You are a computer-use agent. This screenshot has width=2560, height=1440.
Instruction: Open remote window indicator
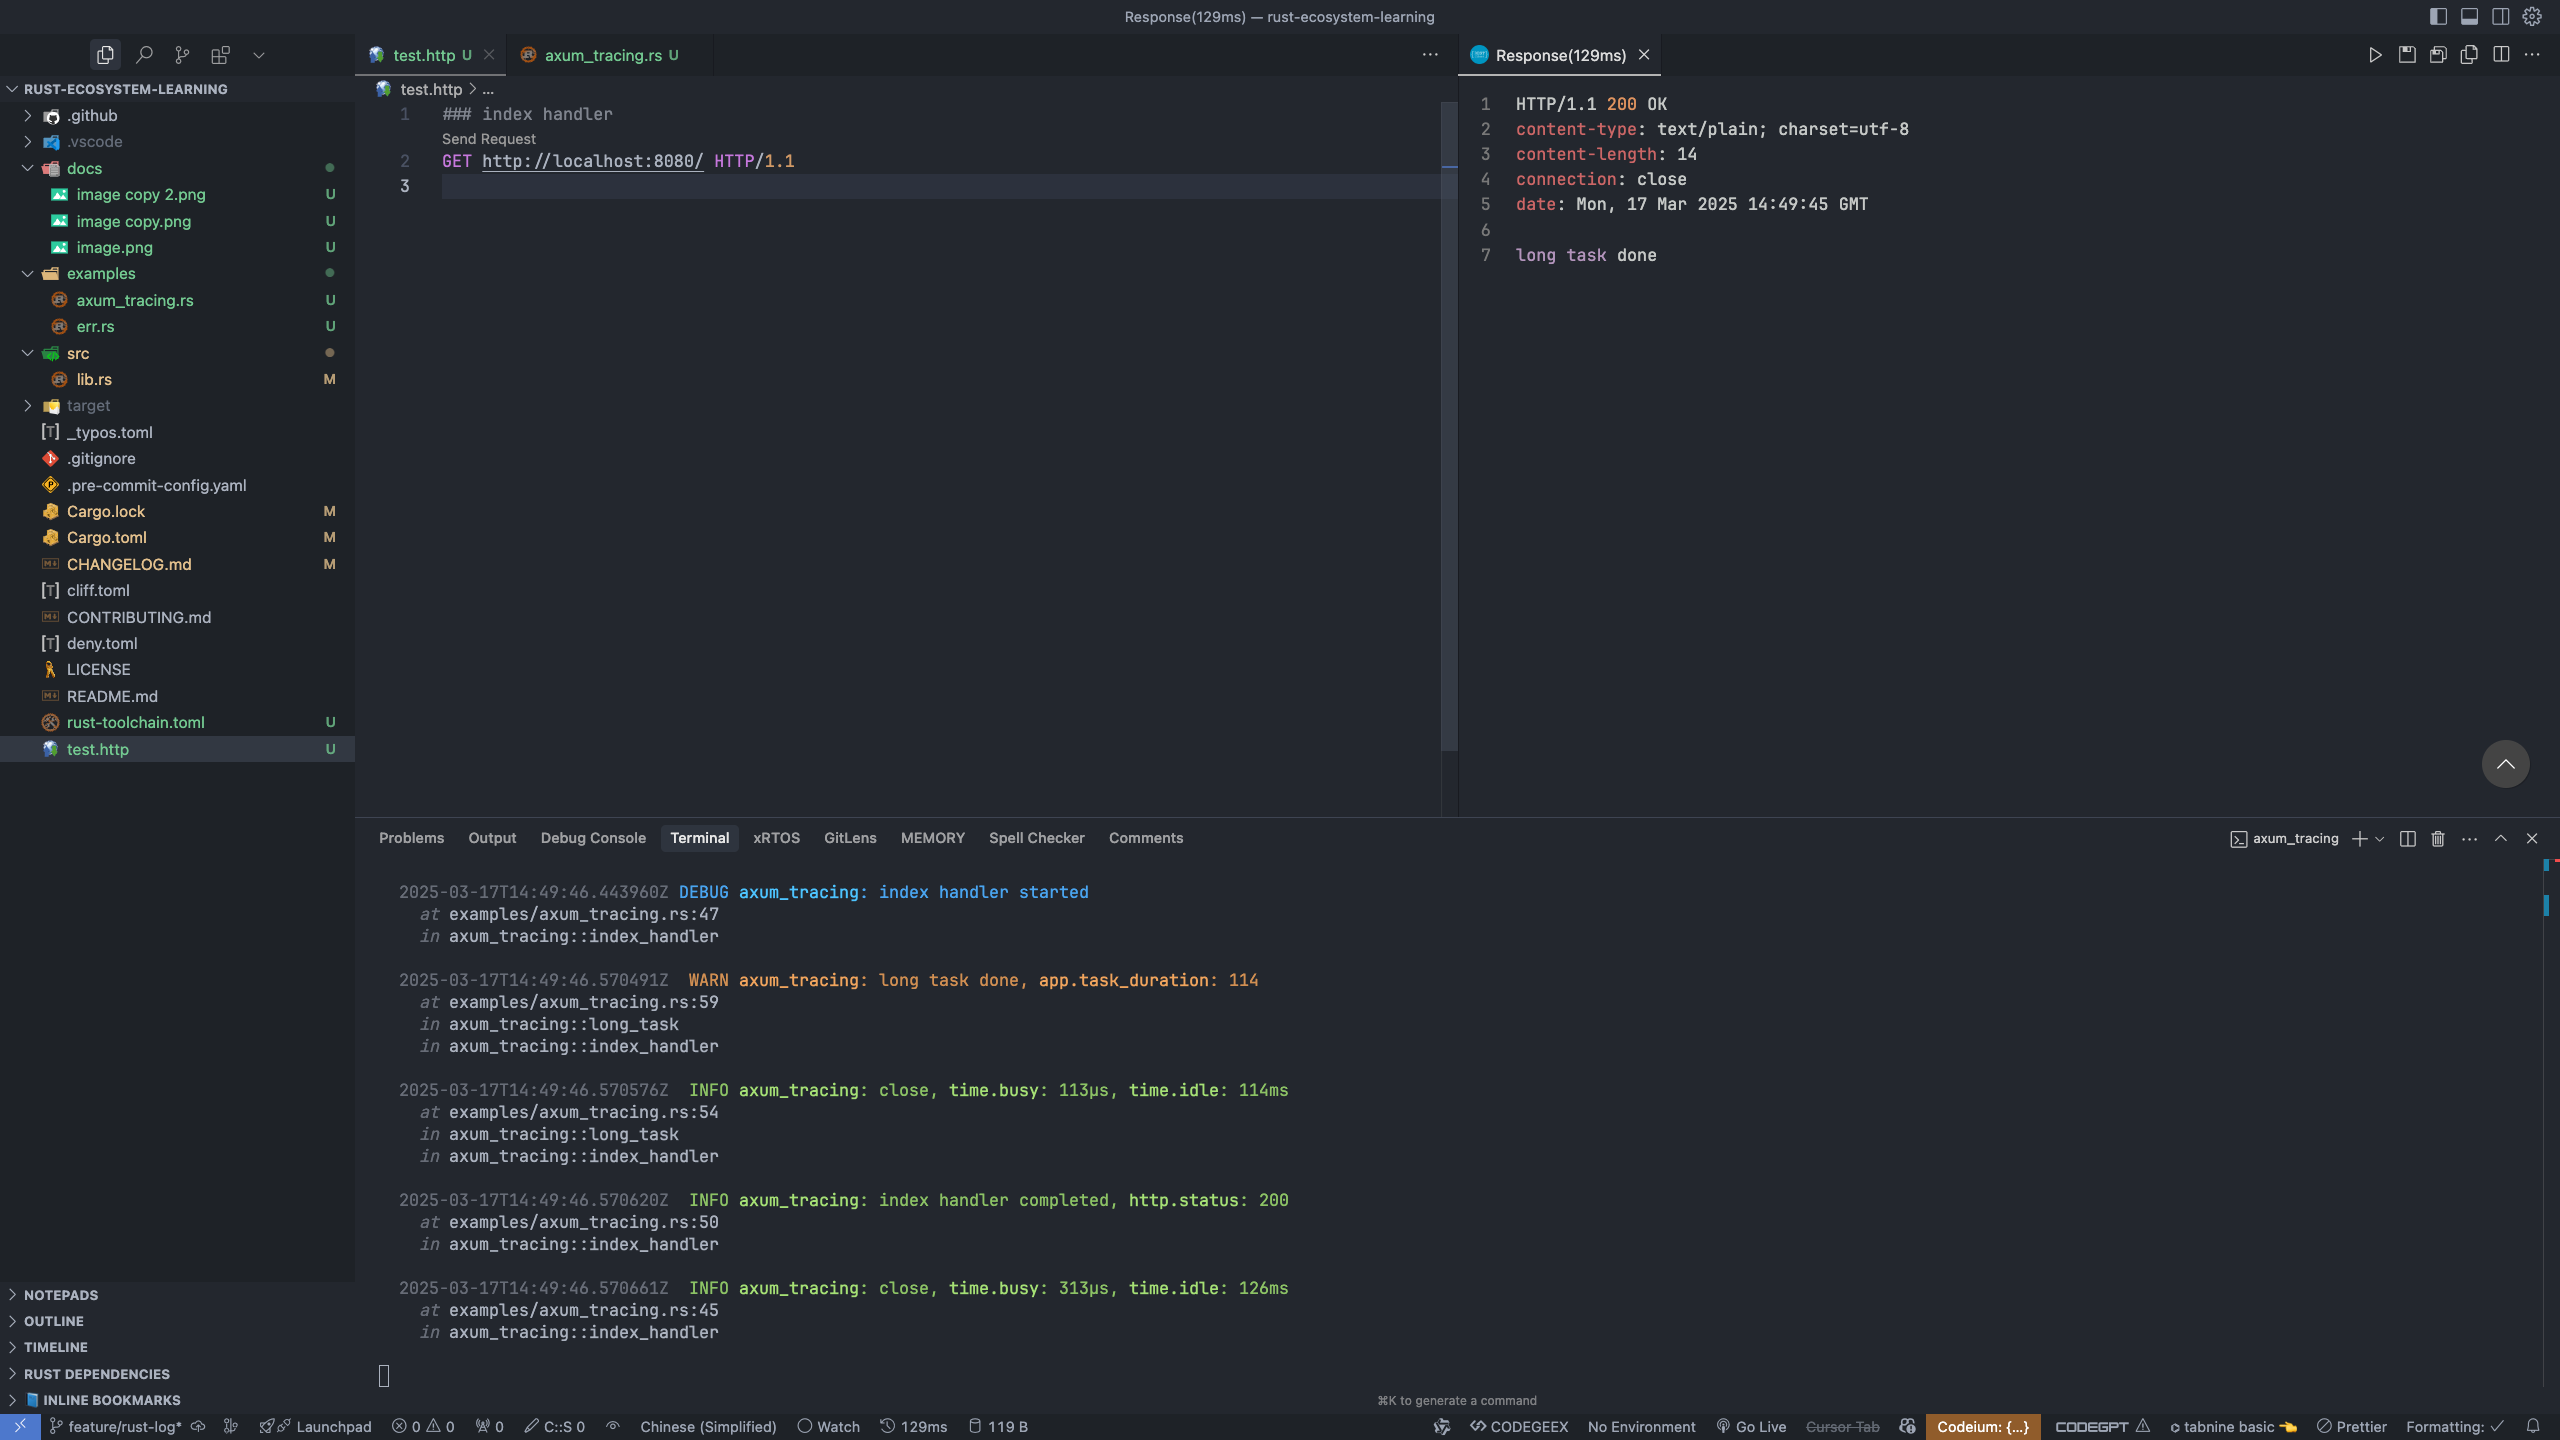[20, 1427]
